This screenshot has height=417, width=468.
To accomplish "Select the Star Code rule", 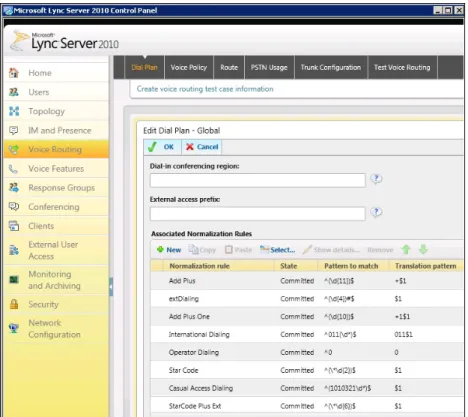I will [x=307, y=370].
